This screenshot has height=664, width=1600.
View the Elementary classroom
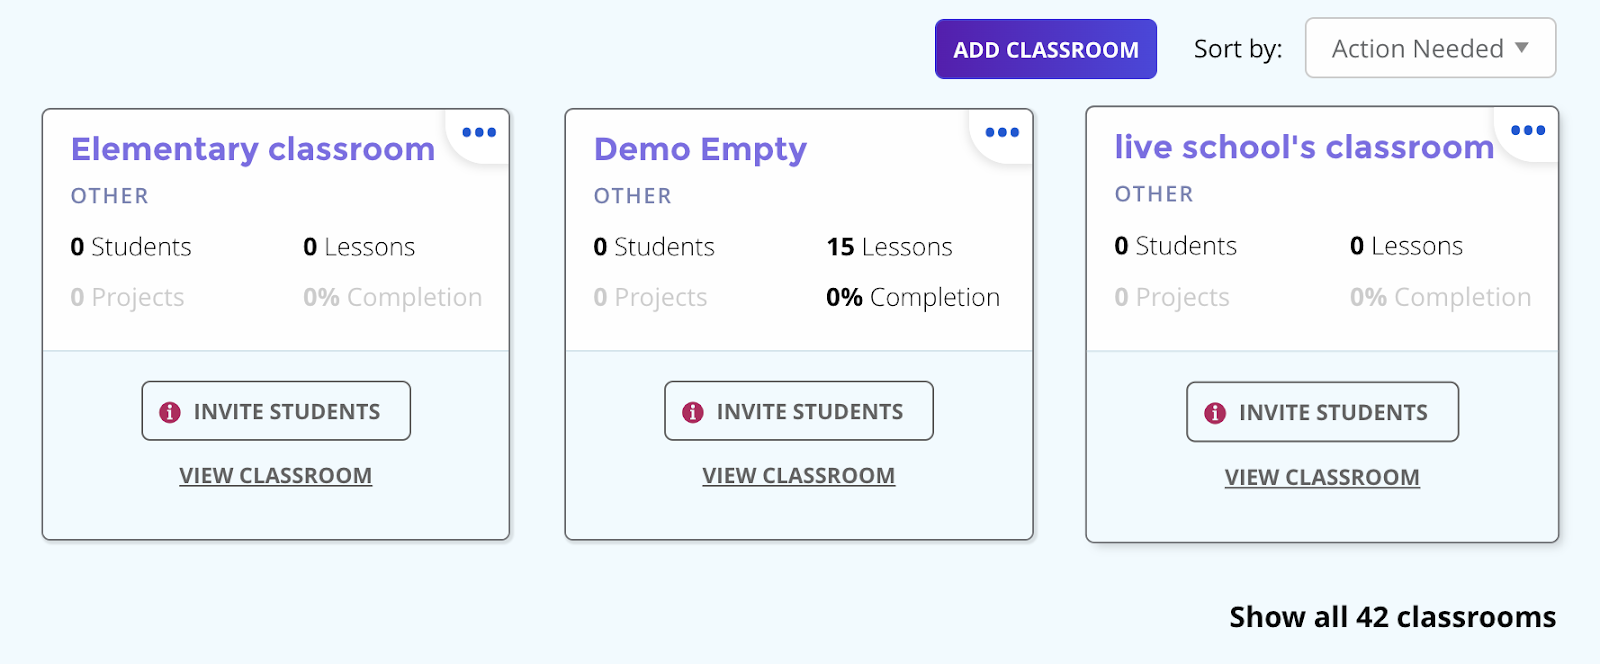(x=276, y=476)
